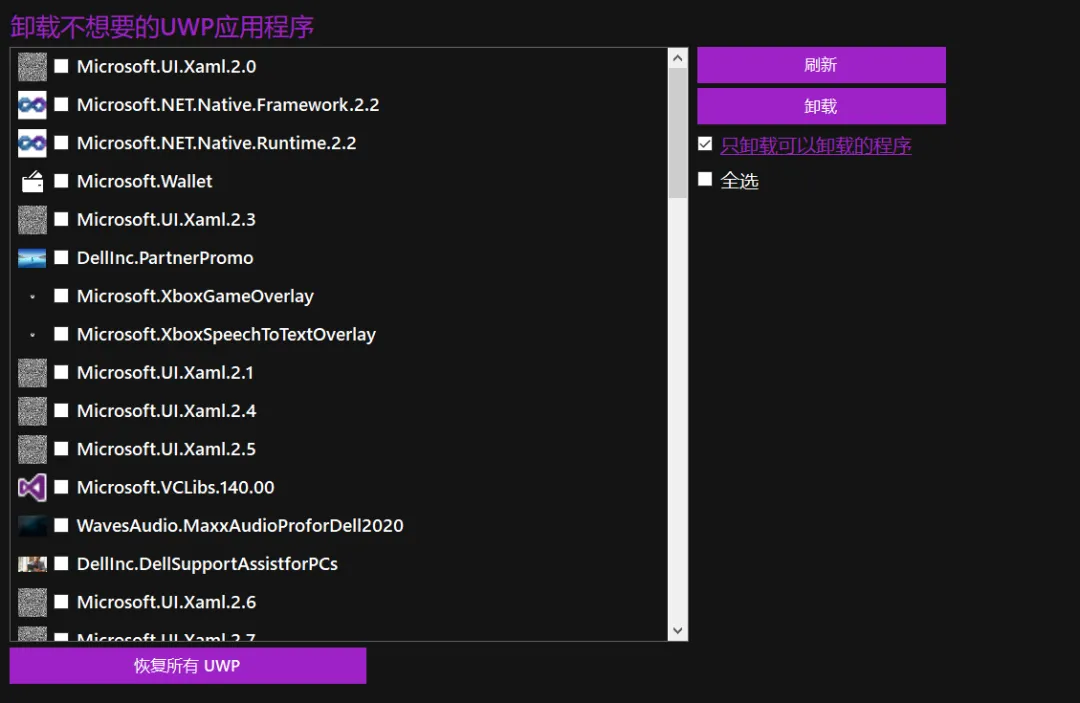This screenshot has width=1080, height=703.
Task: Check the Microsoft.UI.Xaml.2.0 checkbox
Action: 61,66
